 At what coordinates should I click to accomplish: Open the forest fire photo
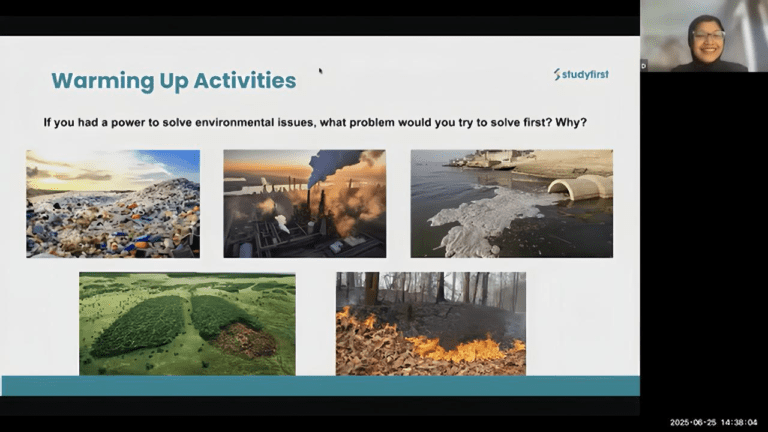coord(430,323)
